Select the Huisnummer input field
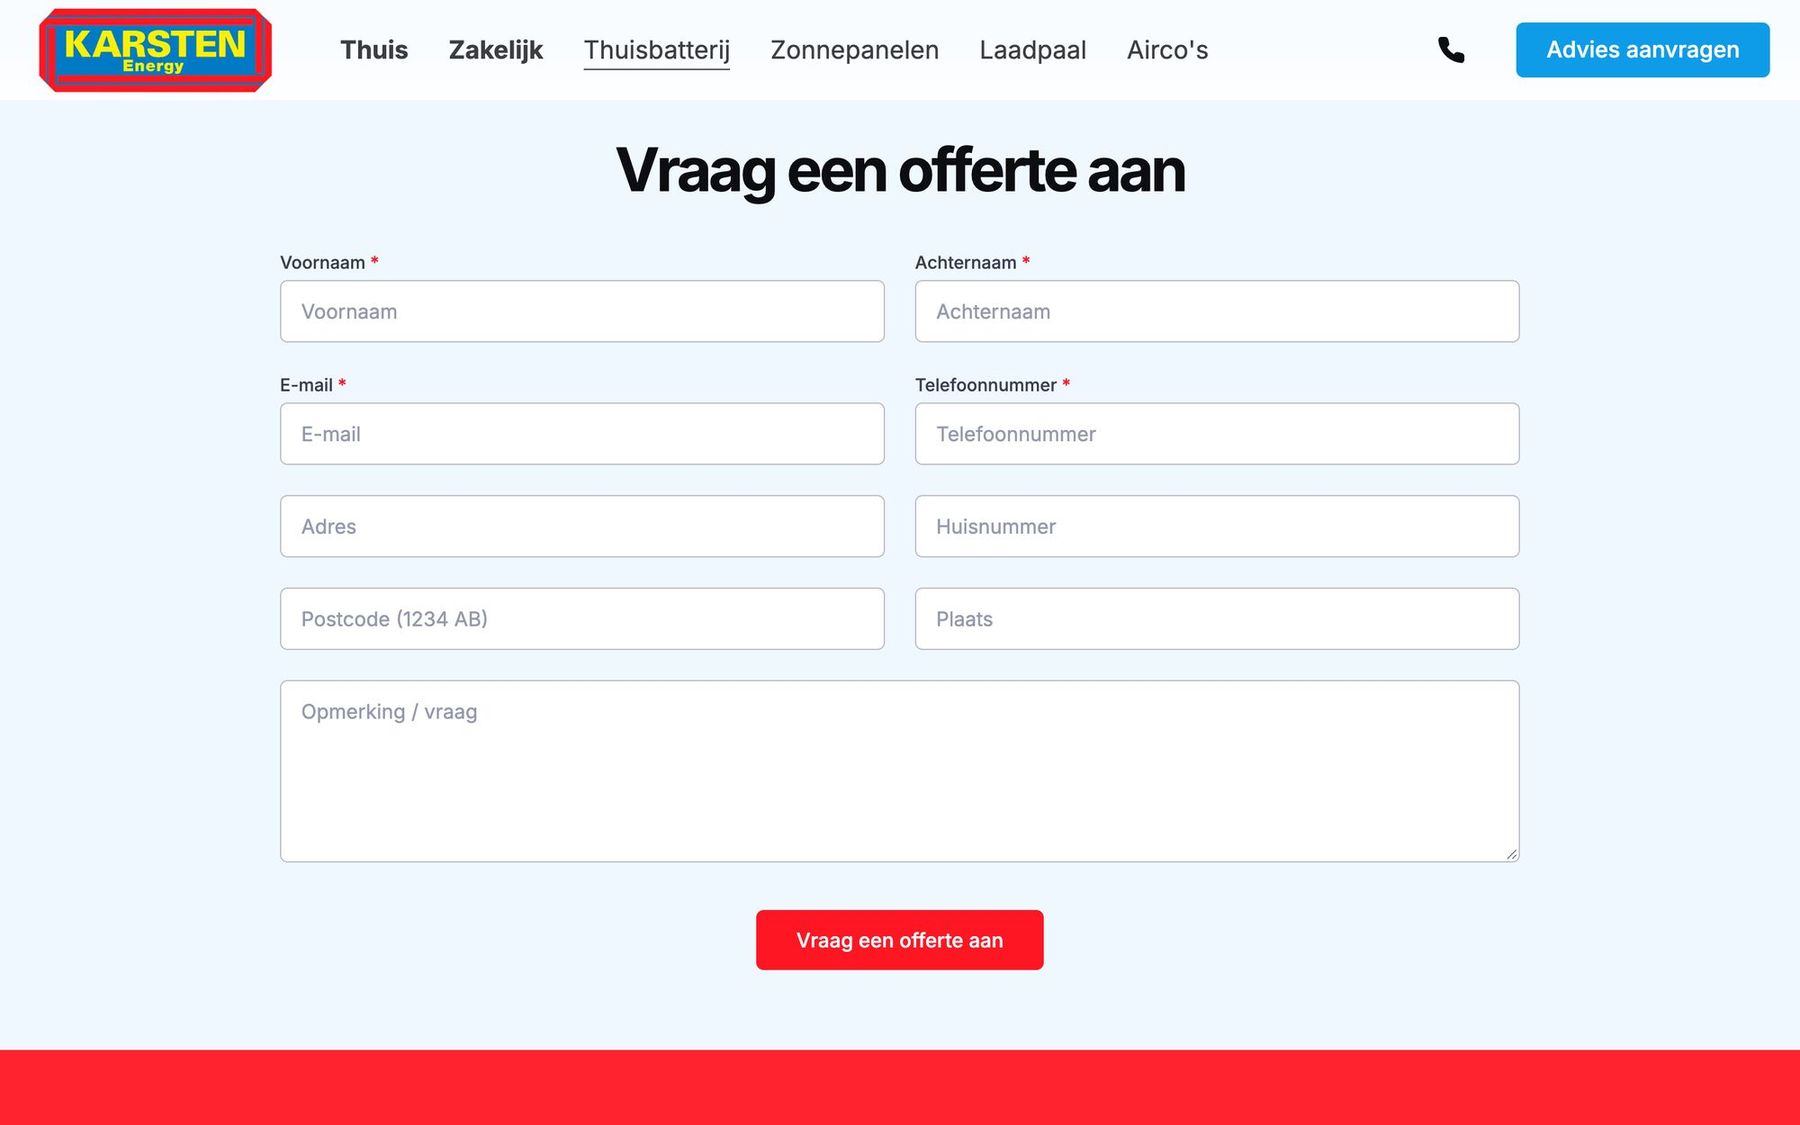Screen dimensions: 1800x1125 click(1217, 526)
